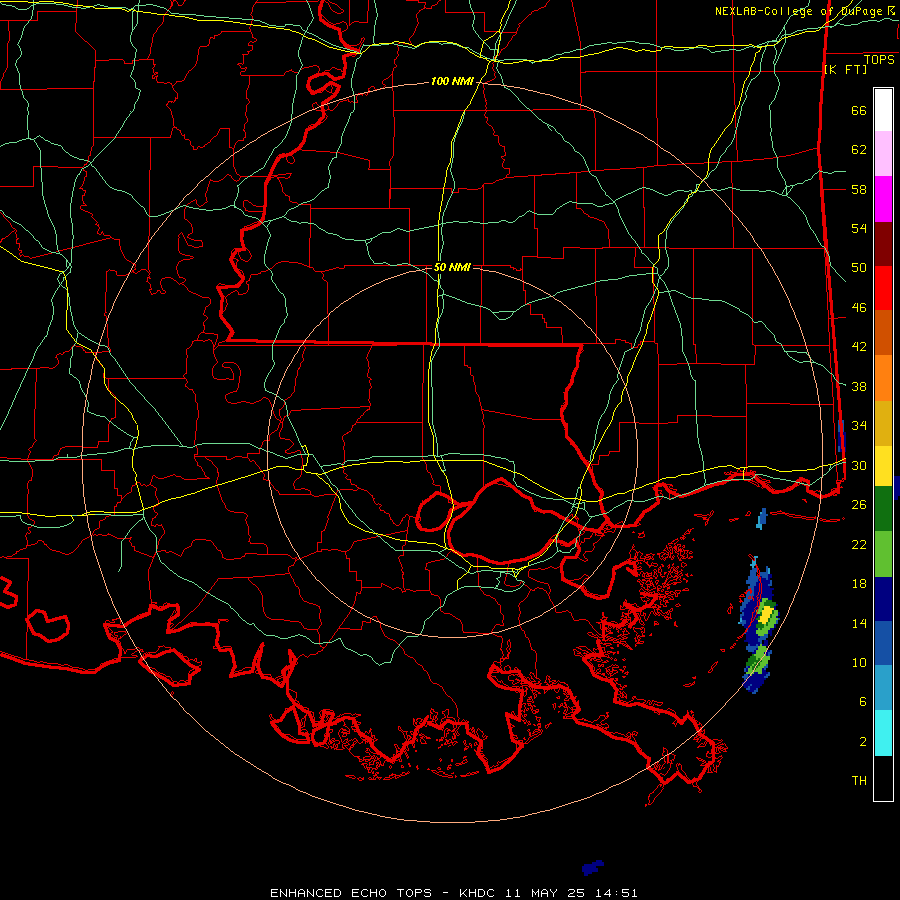Click the white swatch in the tops legend
This screenshot has height=900, width=900.
(883, 110)
